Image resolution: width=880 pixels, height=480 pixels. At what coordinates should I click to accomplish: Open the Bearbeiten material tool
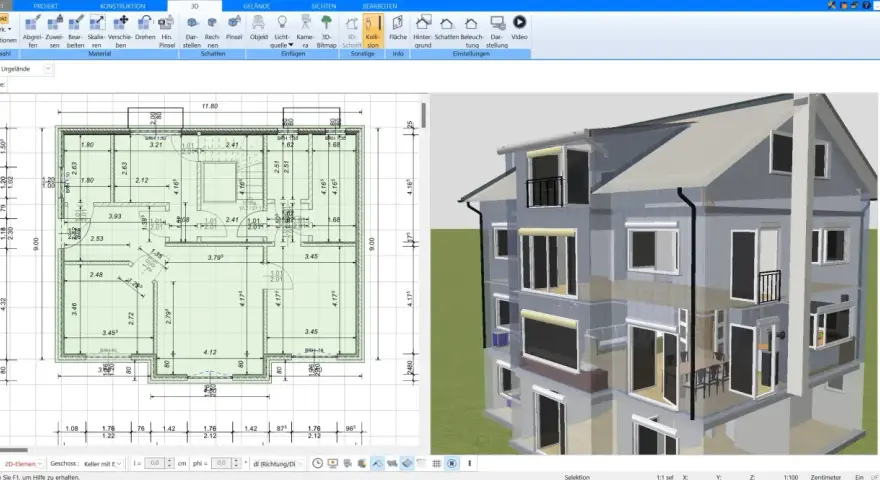pos(75,31)
